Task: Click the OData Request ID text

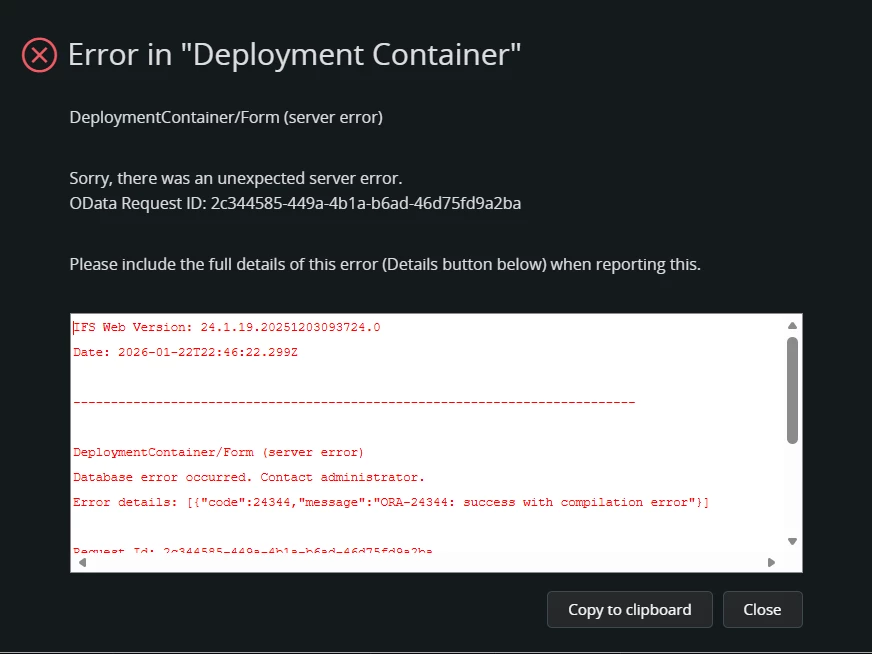Action: click(295, 204)
